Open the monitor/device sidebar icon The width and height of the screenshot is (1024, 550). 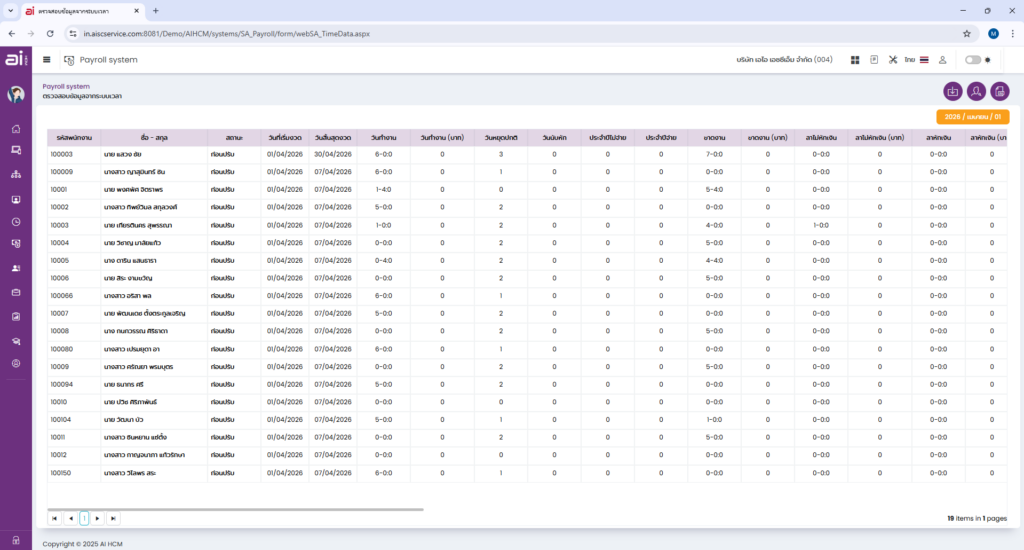(x=16, y=150)
